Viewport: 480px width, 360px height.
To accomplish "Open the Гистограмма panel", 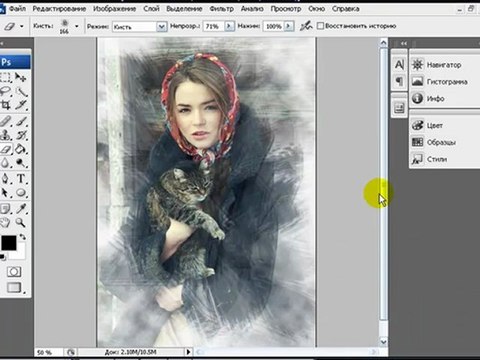I will pyautogui.click(x=444, y=82).
